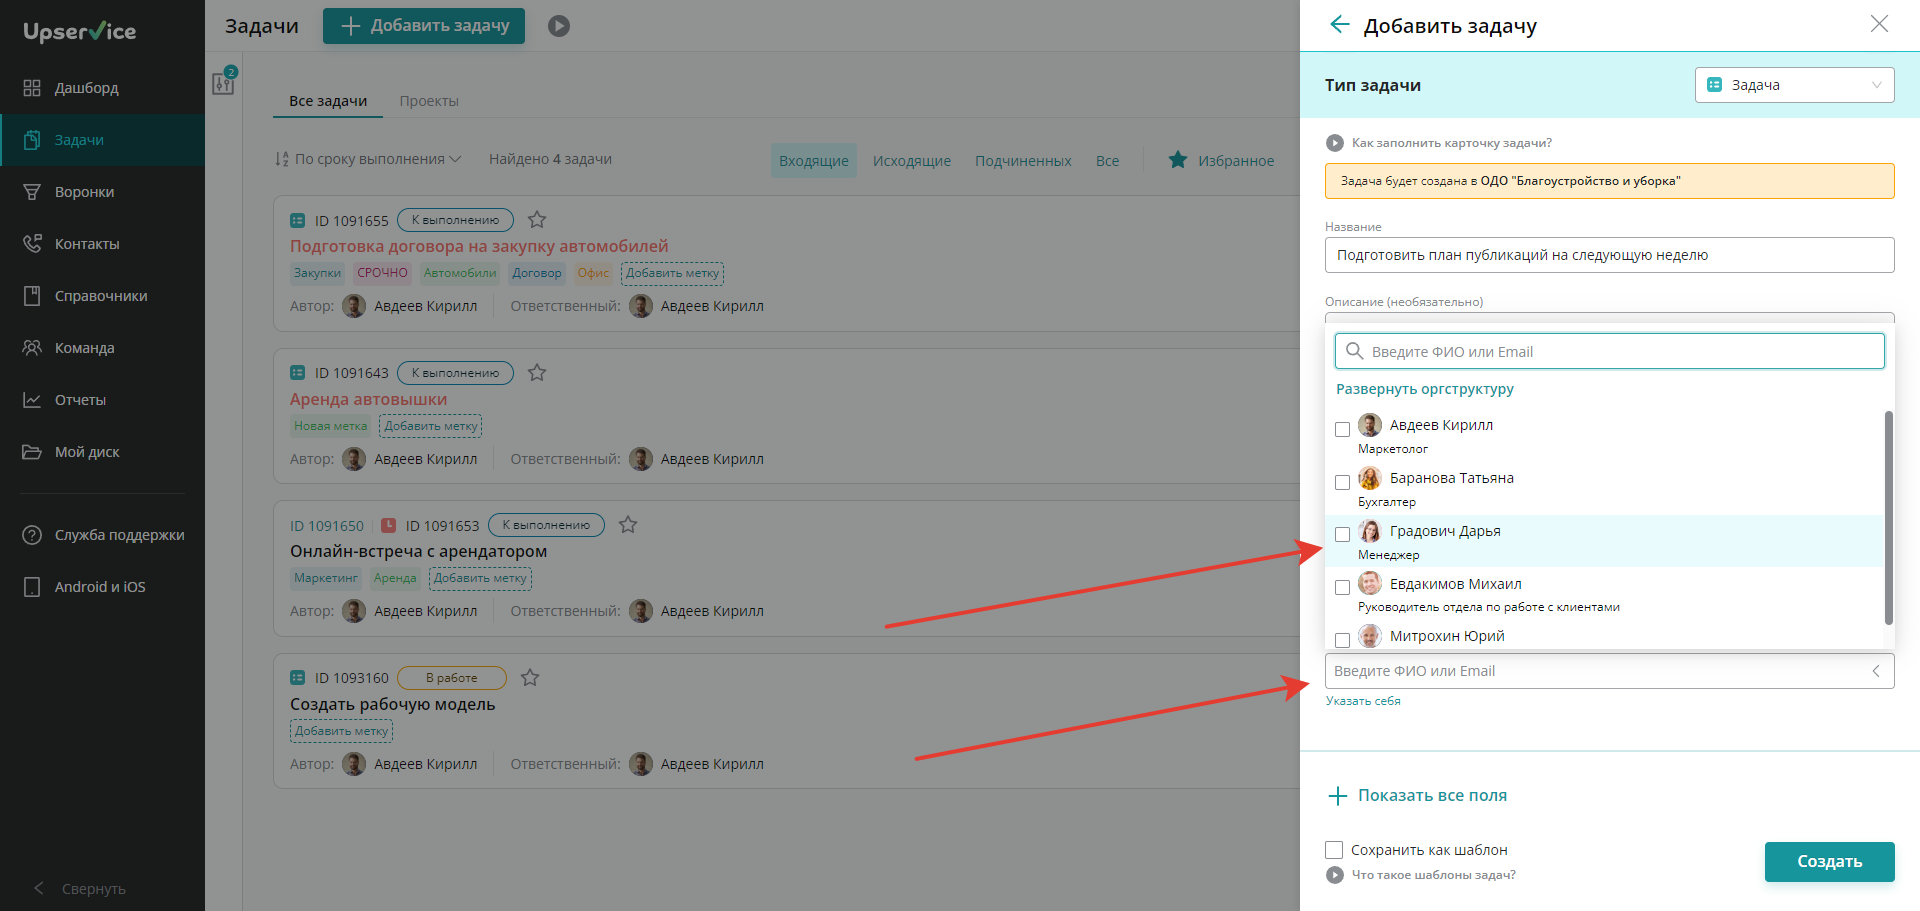Click the plus icon of Показать все поля
The width and height of the screenshot is (1920, 911).
pos(1338,796)
